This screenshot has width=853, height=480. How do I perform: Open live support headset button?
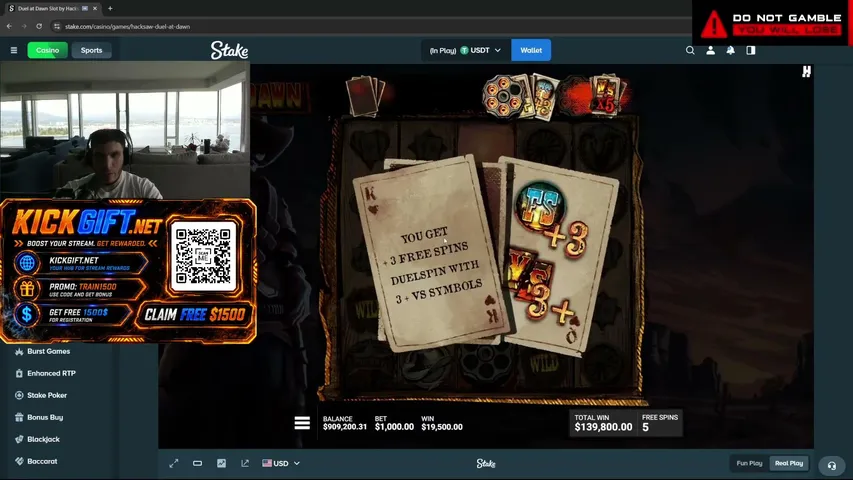coord(831,465)
